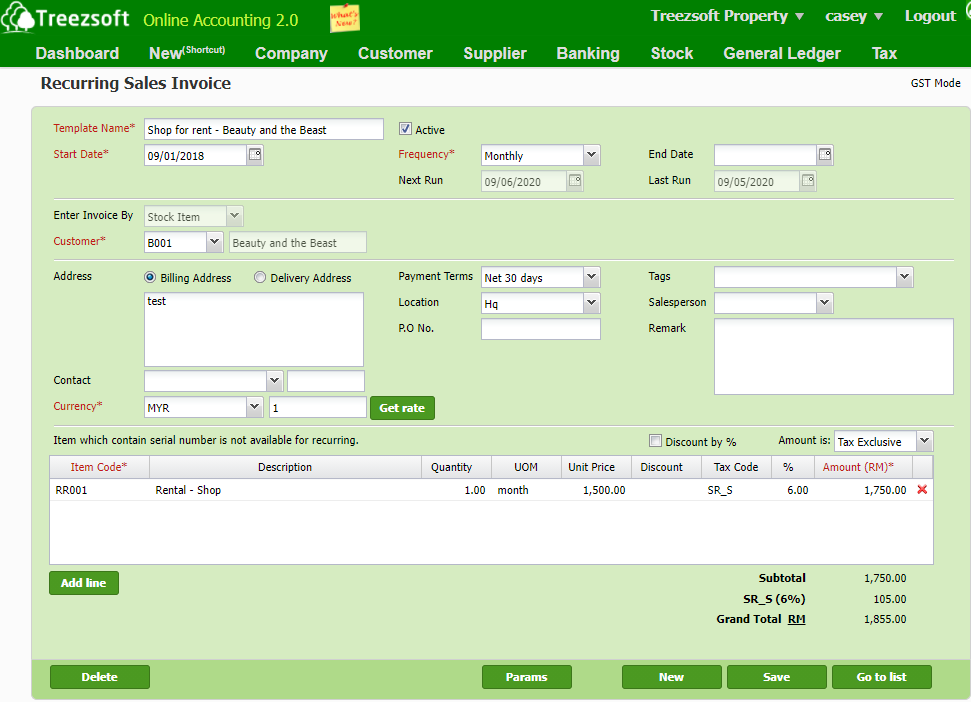Click the RM link next to Grand Total
971x702 pixels.
tap(797, 619)
